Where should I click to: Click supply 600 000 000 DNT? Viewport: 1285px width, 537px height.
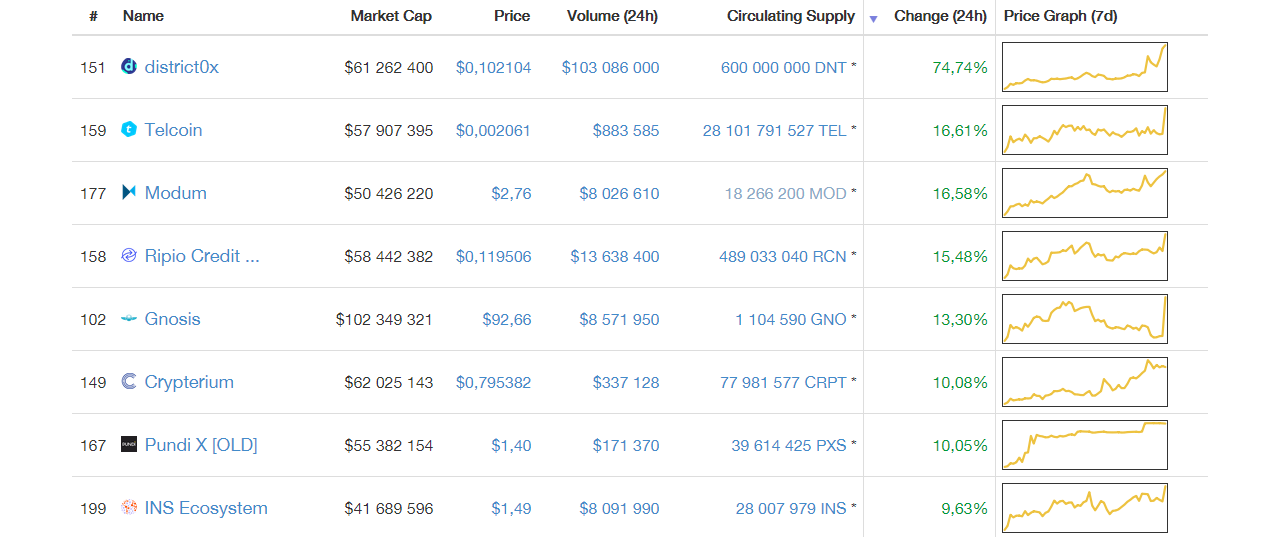click(784, 68)
